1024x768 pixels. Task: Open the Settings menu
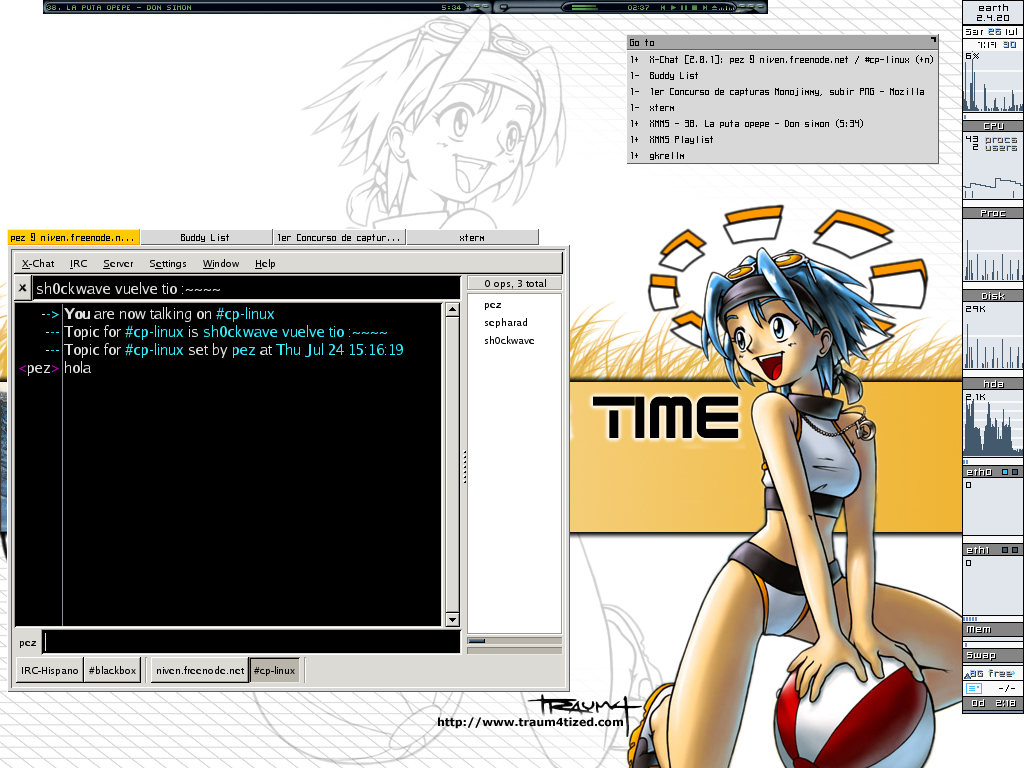(x=168, y=263)
